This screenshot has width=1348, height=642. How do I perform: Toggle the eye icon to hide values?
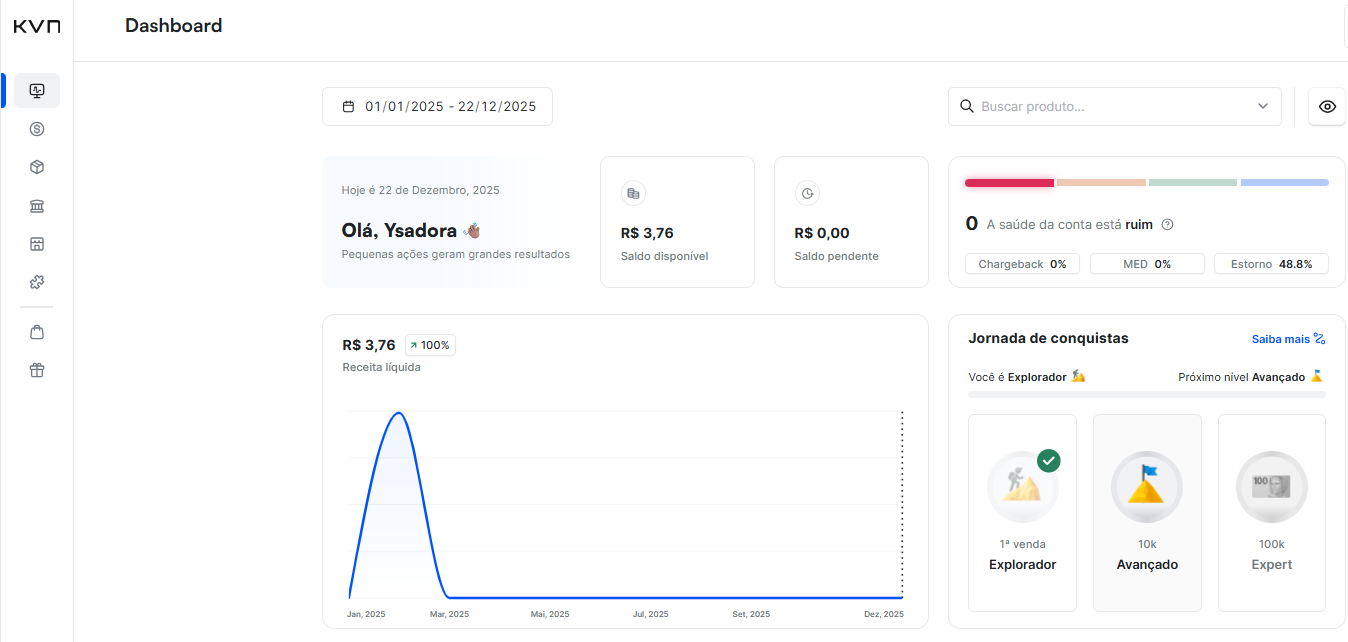(1327, 107)
